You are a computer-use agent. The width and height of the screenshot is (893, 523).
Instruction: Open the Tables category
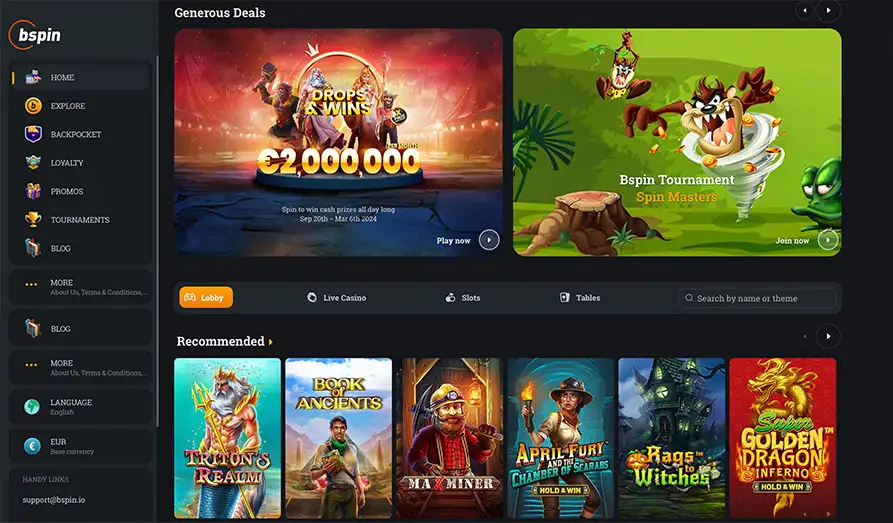click(x=580, y=297)
